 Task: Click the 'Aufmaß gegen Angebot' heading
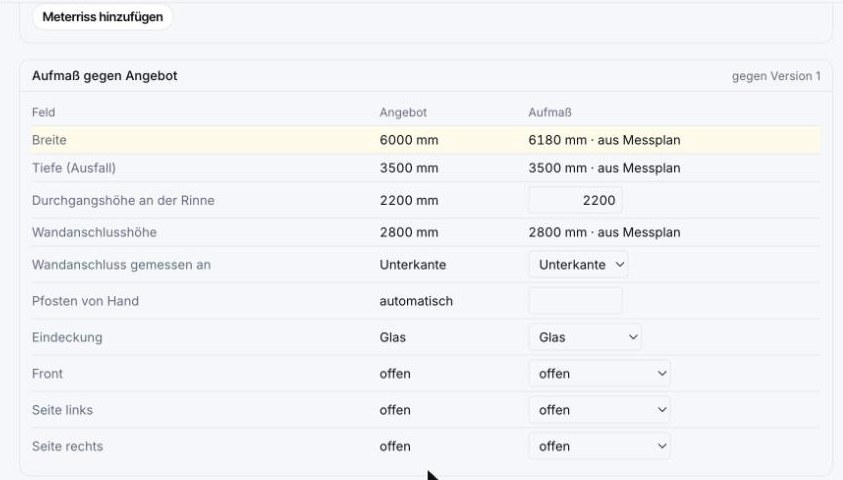pos(104,76)
